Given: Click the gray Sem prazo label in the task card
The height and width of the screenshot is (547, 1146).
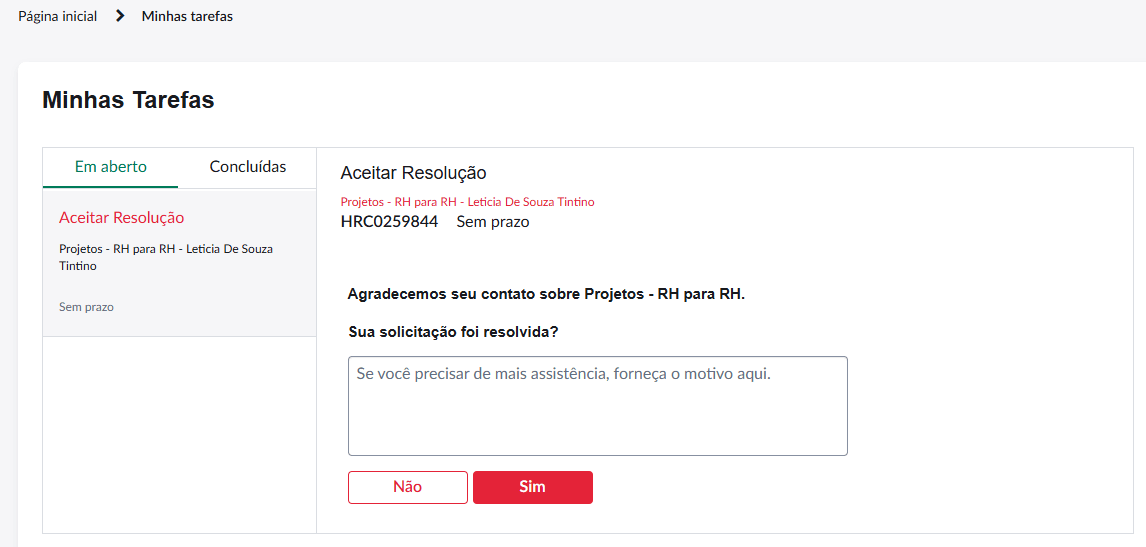Looking at the screenshot, I should (86, 307).
